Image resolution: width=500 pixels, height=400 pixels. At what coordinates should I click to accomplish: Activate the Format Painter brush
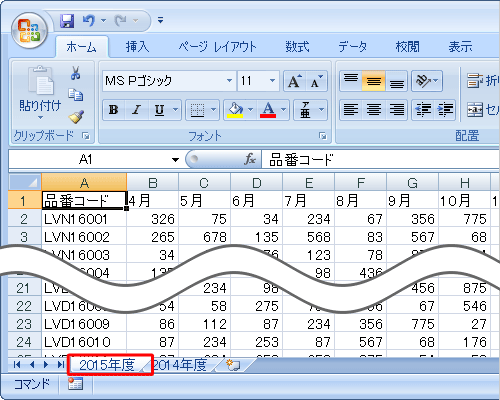(76, 117)
